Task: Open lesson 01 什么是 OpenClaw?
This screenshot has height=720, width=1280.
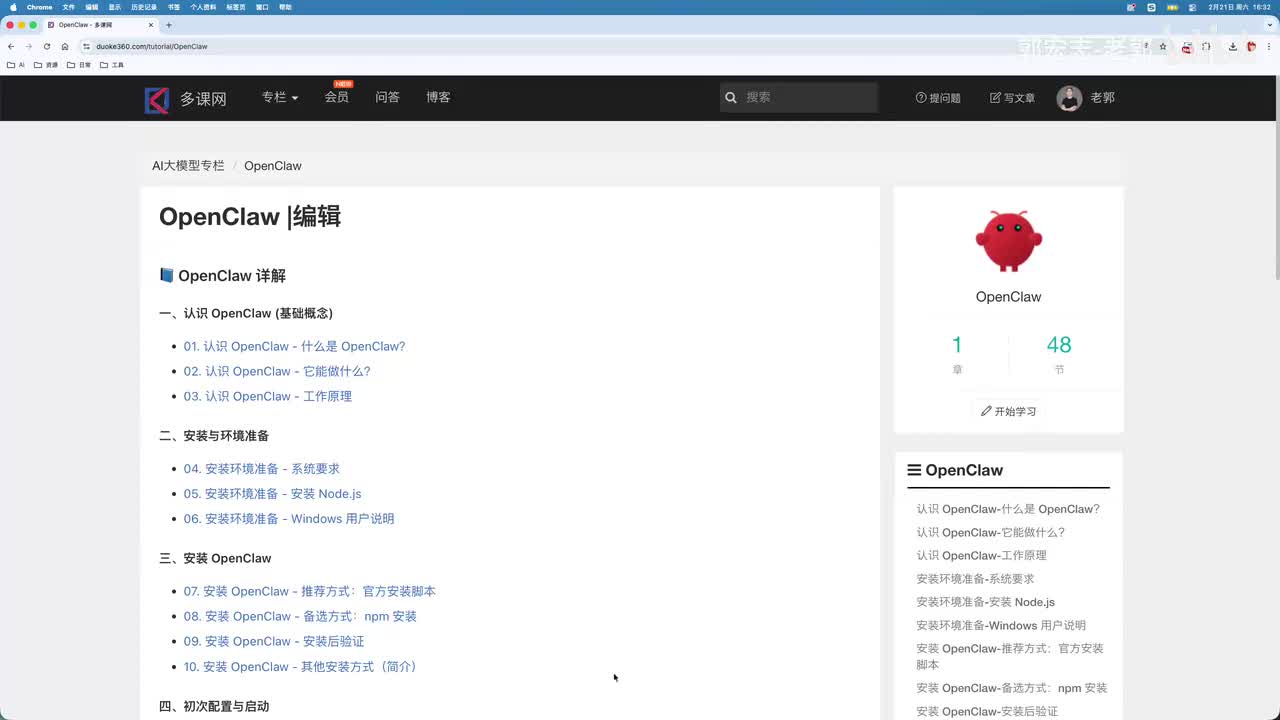Action: pos(294,346)
